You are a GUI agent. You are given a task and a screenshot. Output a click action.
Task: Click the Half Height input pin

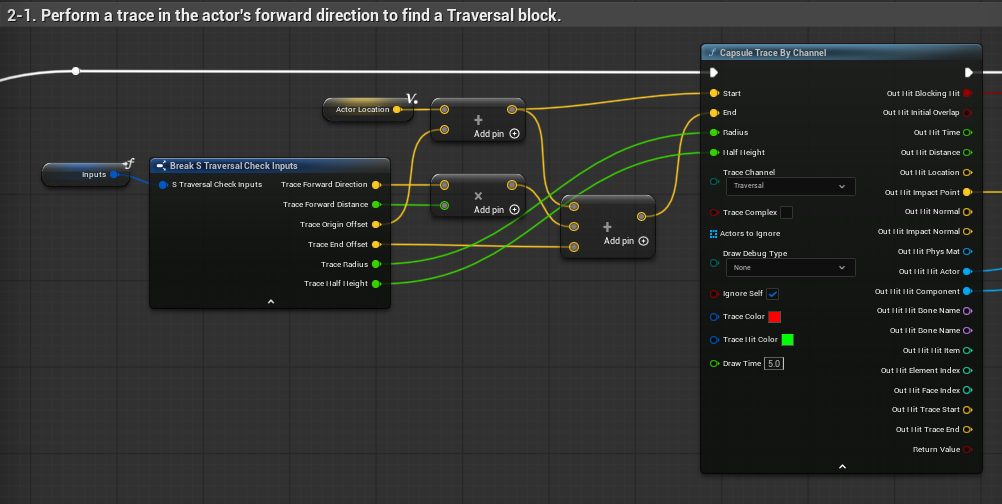click(x=714, y=152)
